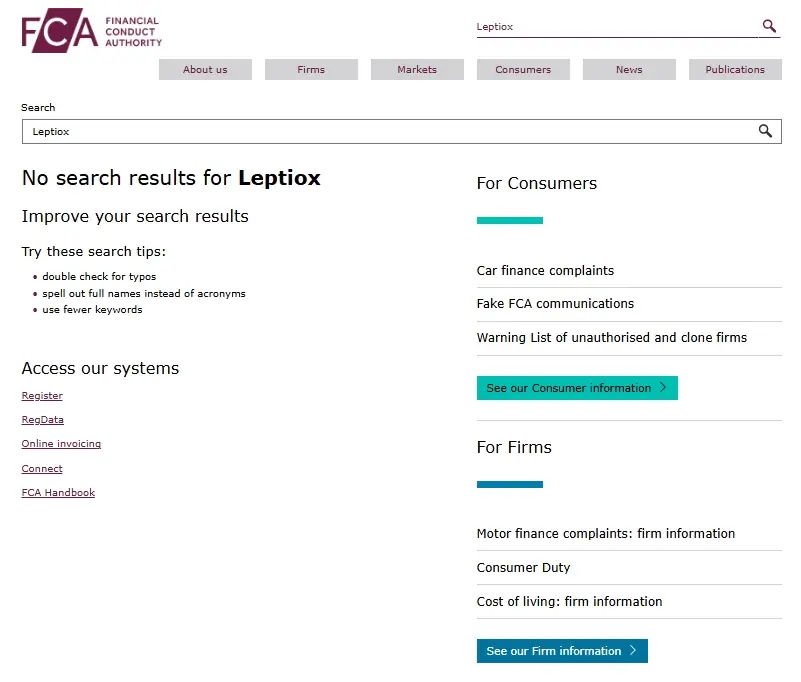Open the Firms menu

point(311,70)
